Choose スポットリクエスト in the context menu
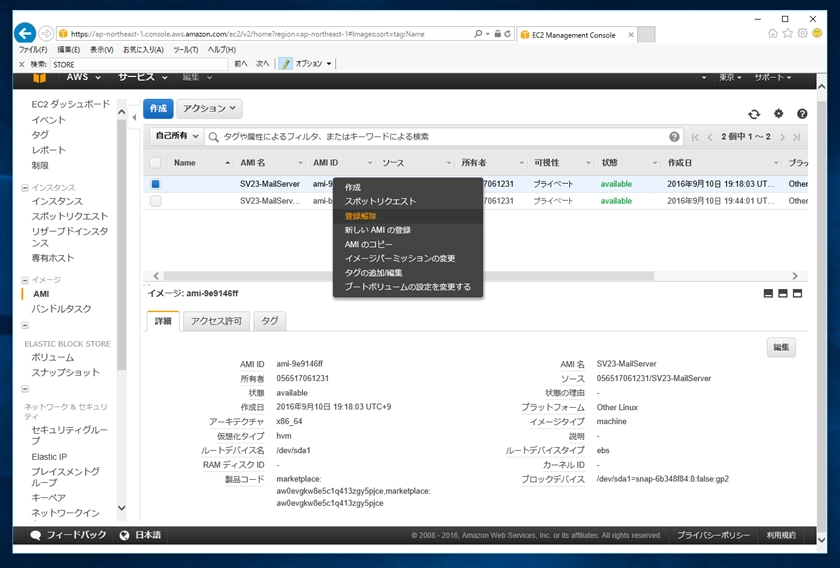The width and height of the screenshot is (840, 568). 408,201
